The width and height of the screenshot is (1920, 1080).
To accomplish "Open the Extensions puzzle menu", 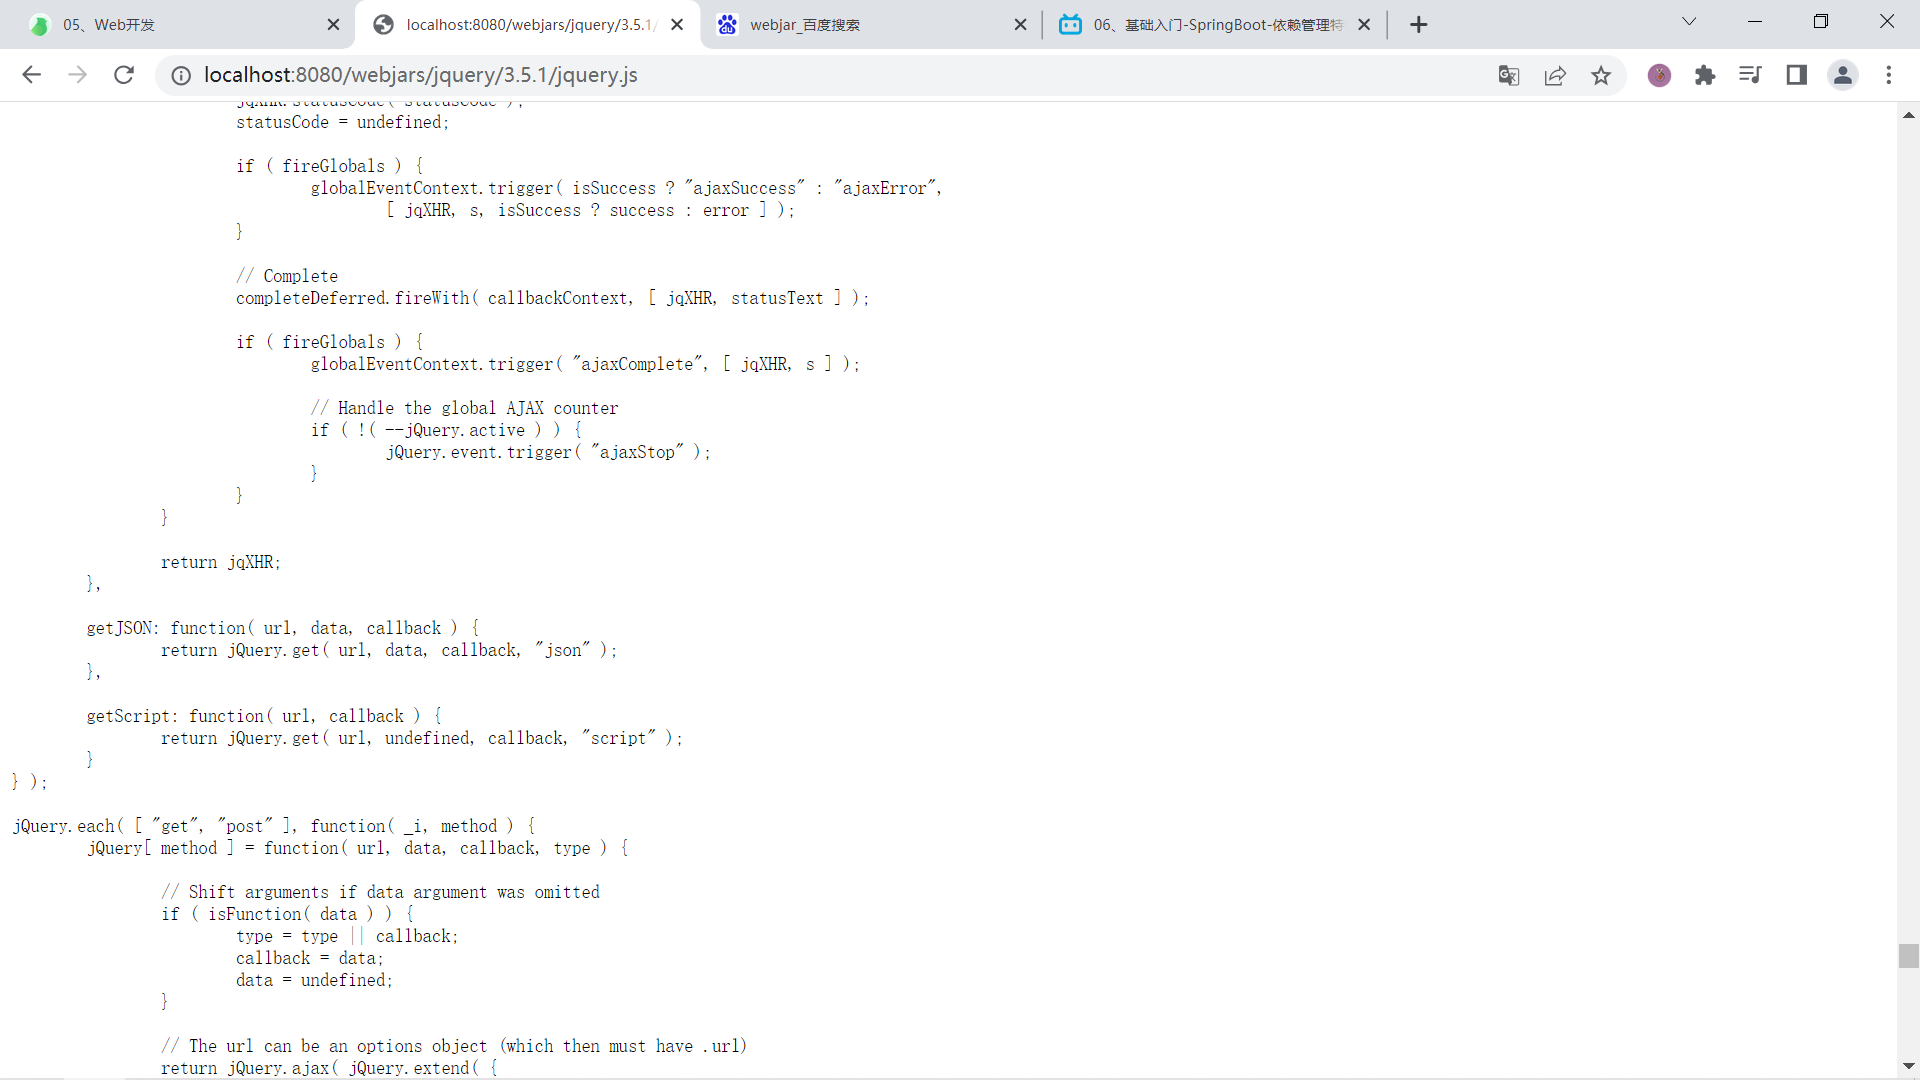I will (1705, 75).
